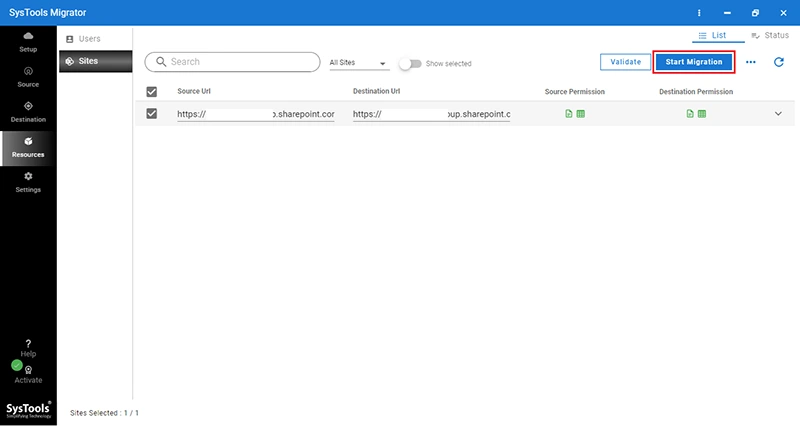800x426 pixels.
Task: Open Settings from the sidebar
Action: pos(28,182)
